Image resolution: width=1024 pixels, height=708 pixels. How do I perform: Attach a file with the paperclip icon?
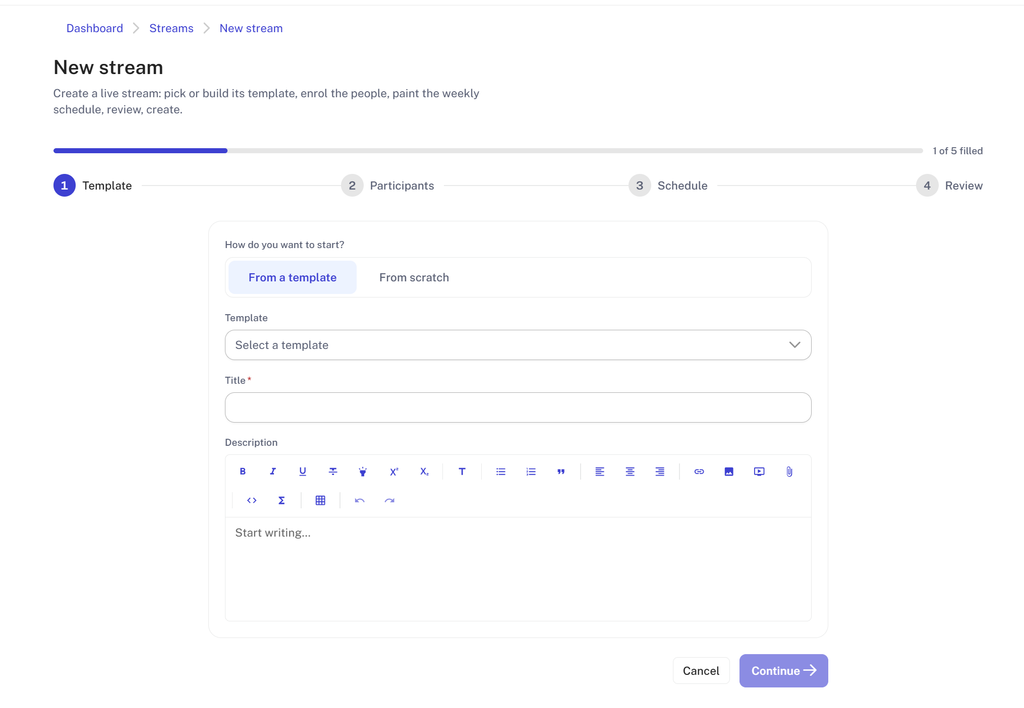[789, 472]
